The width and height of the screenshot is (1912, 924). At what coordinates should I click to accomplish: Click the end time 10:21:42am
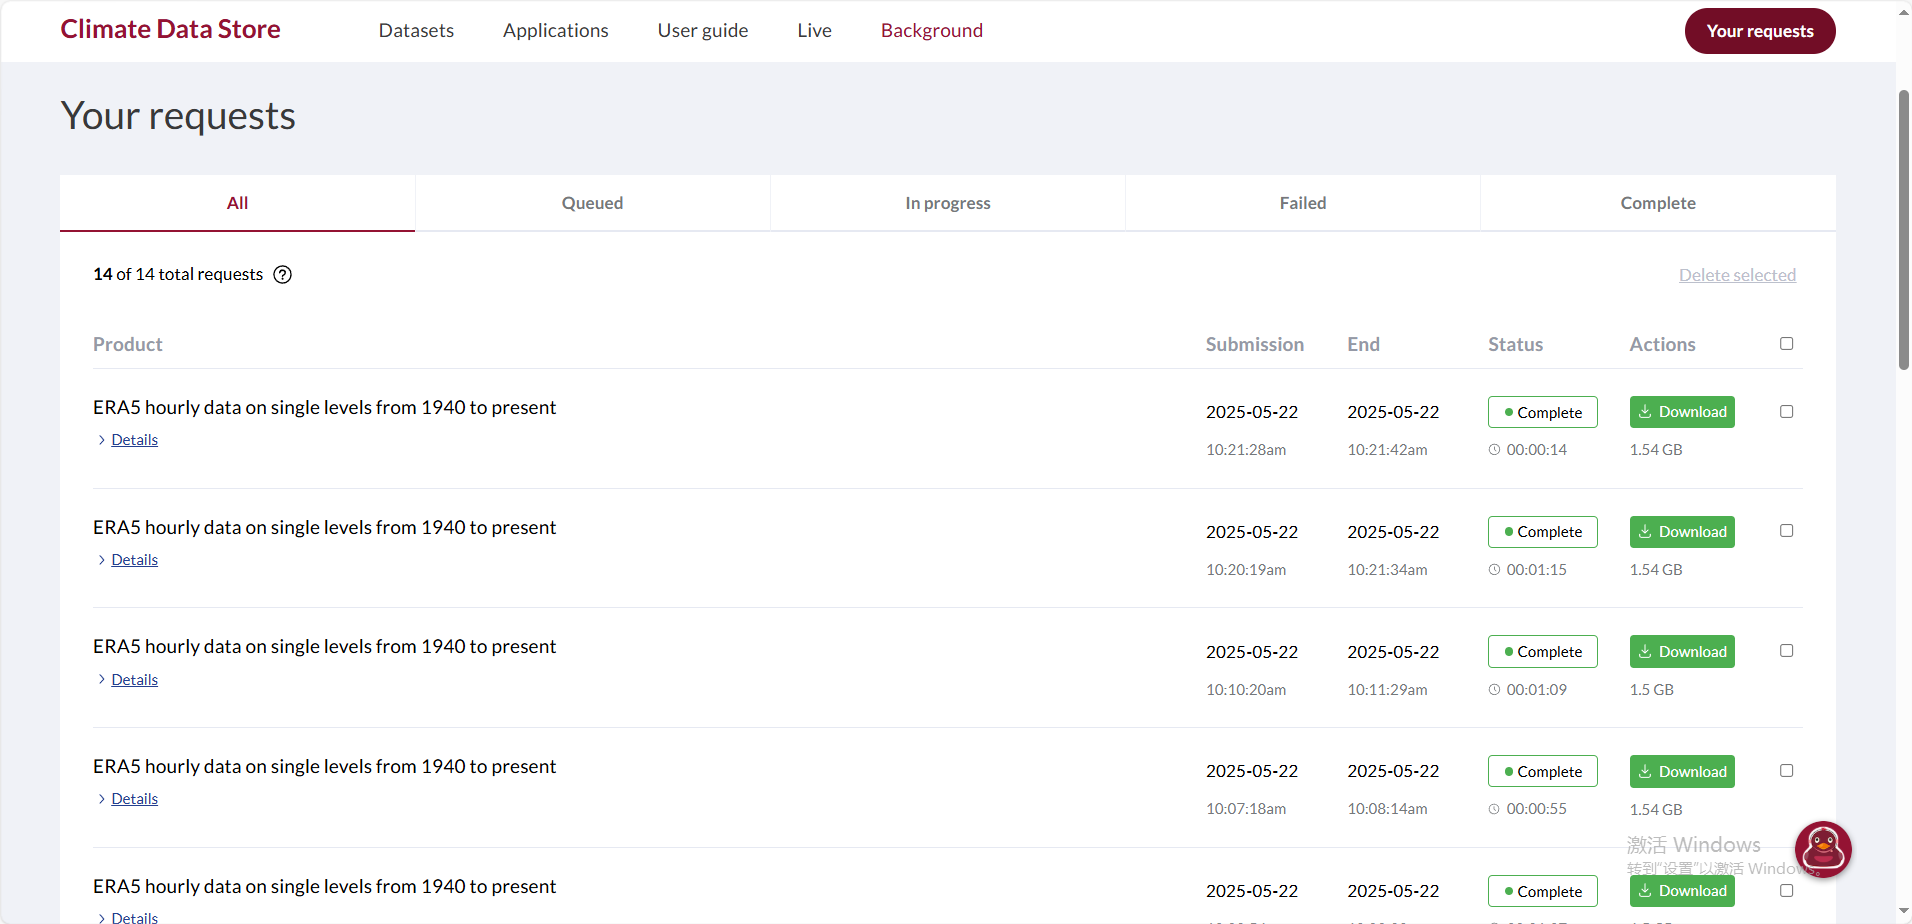(x=1387, y=450)
